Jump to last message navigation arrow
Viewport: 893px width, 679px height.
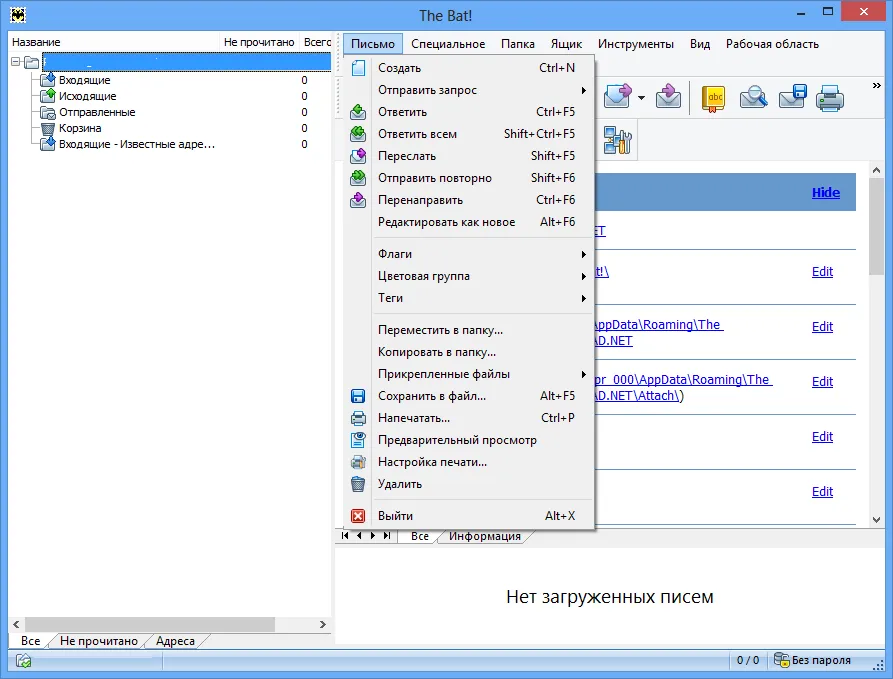[x=387, y=535]
